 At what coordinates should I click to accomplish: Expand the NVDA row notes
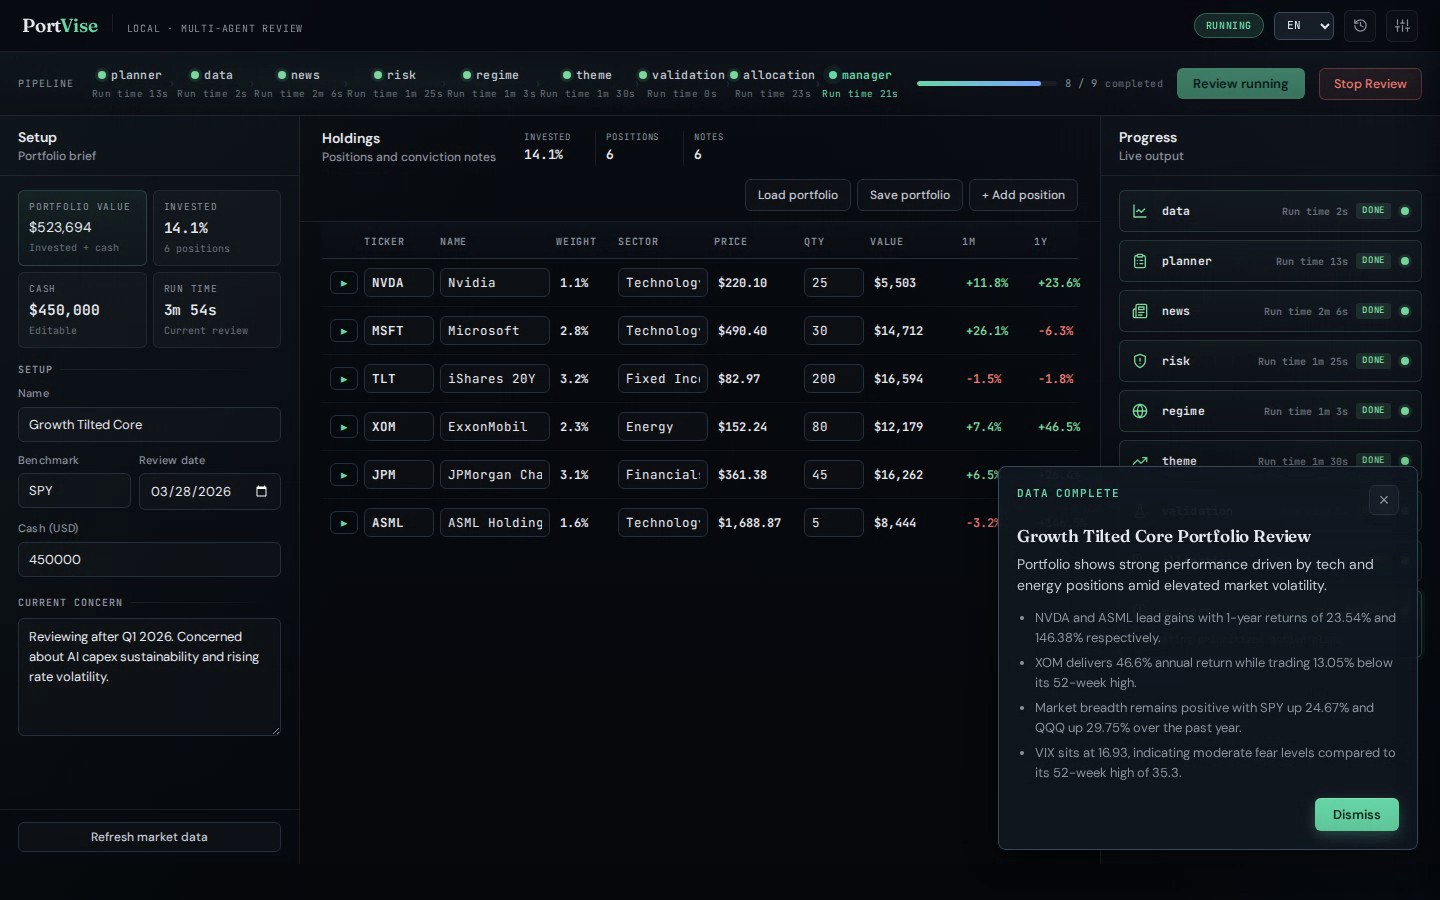click(x=344, y=283)
